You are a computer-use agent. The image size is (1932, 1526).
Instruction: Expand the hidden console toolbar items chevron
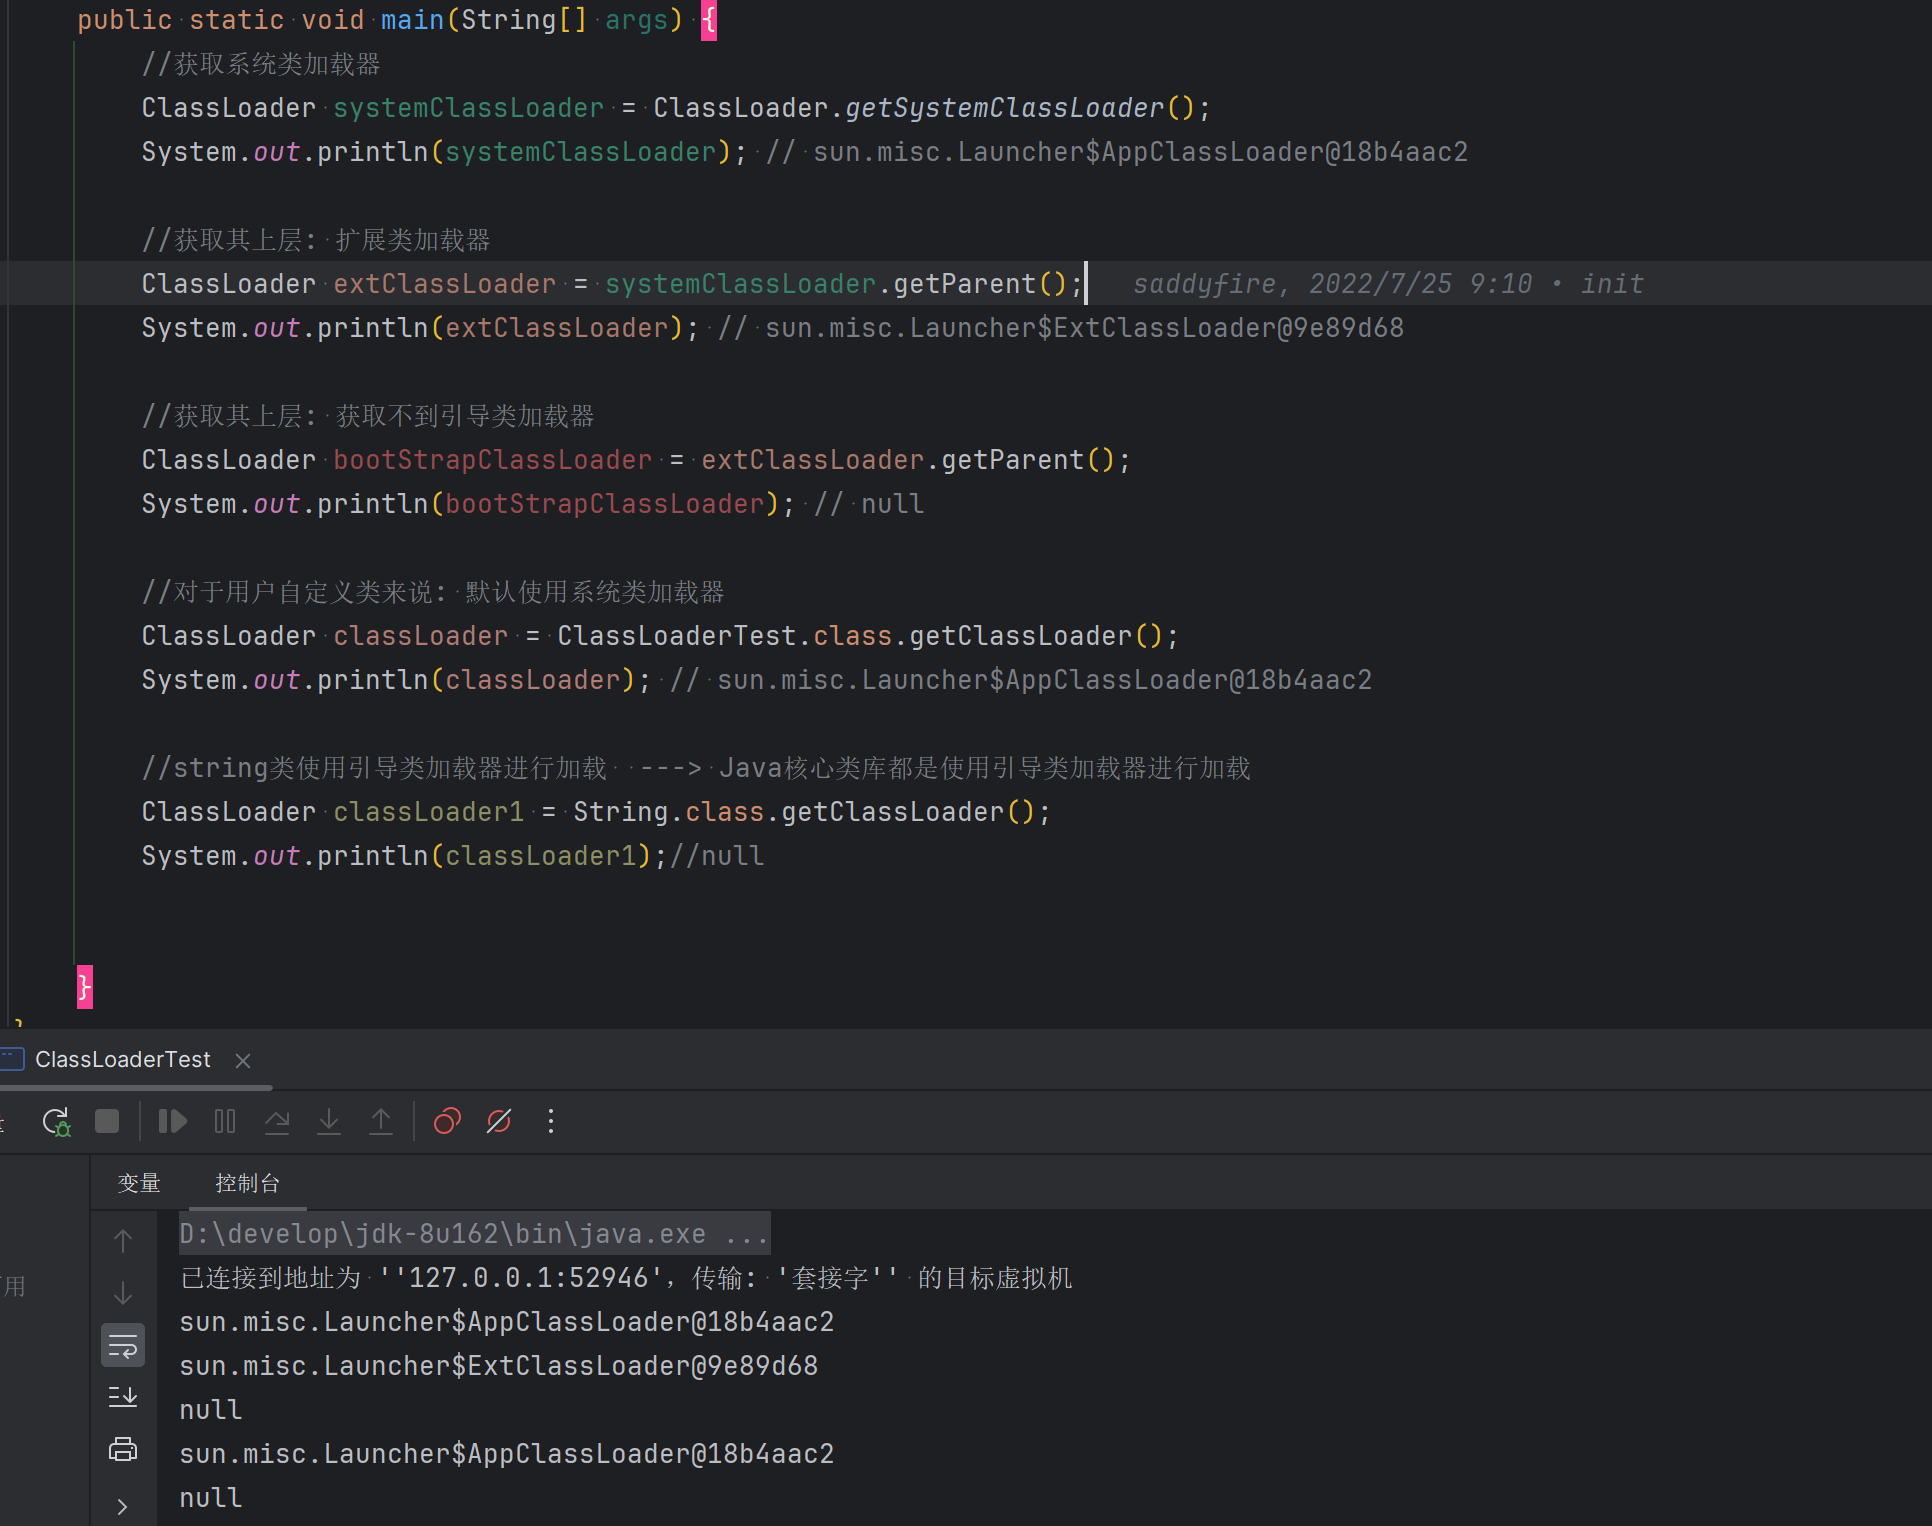[123, 1506]
